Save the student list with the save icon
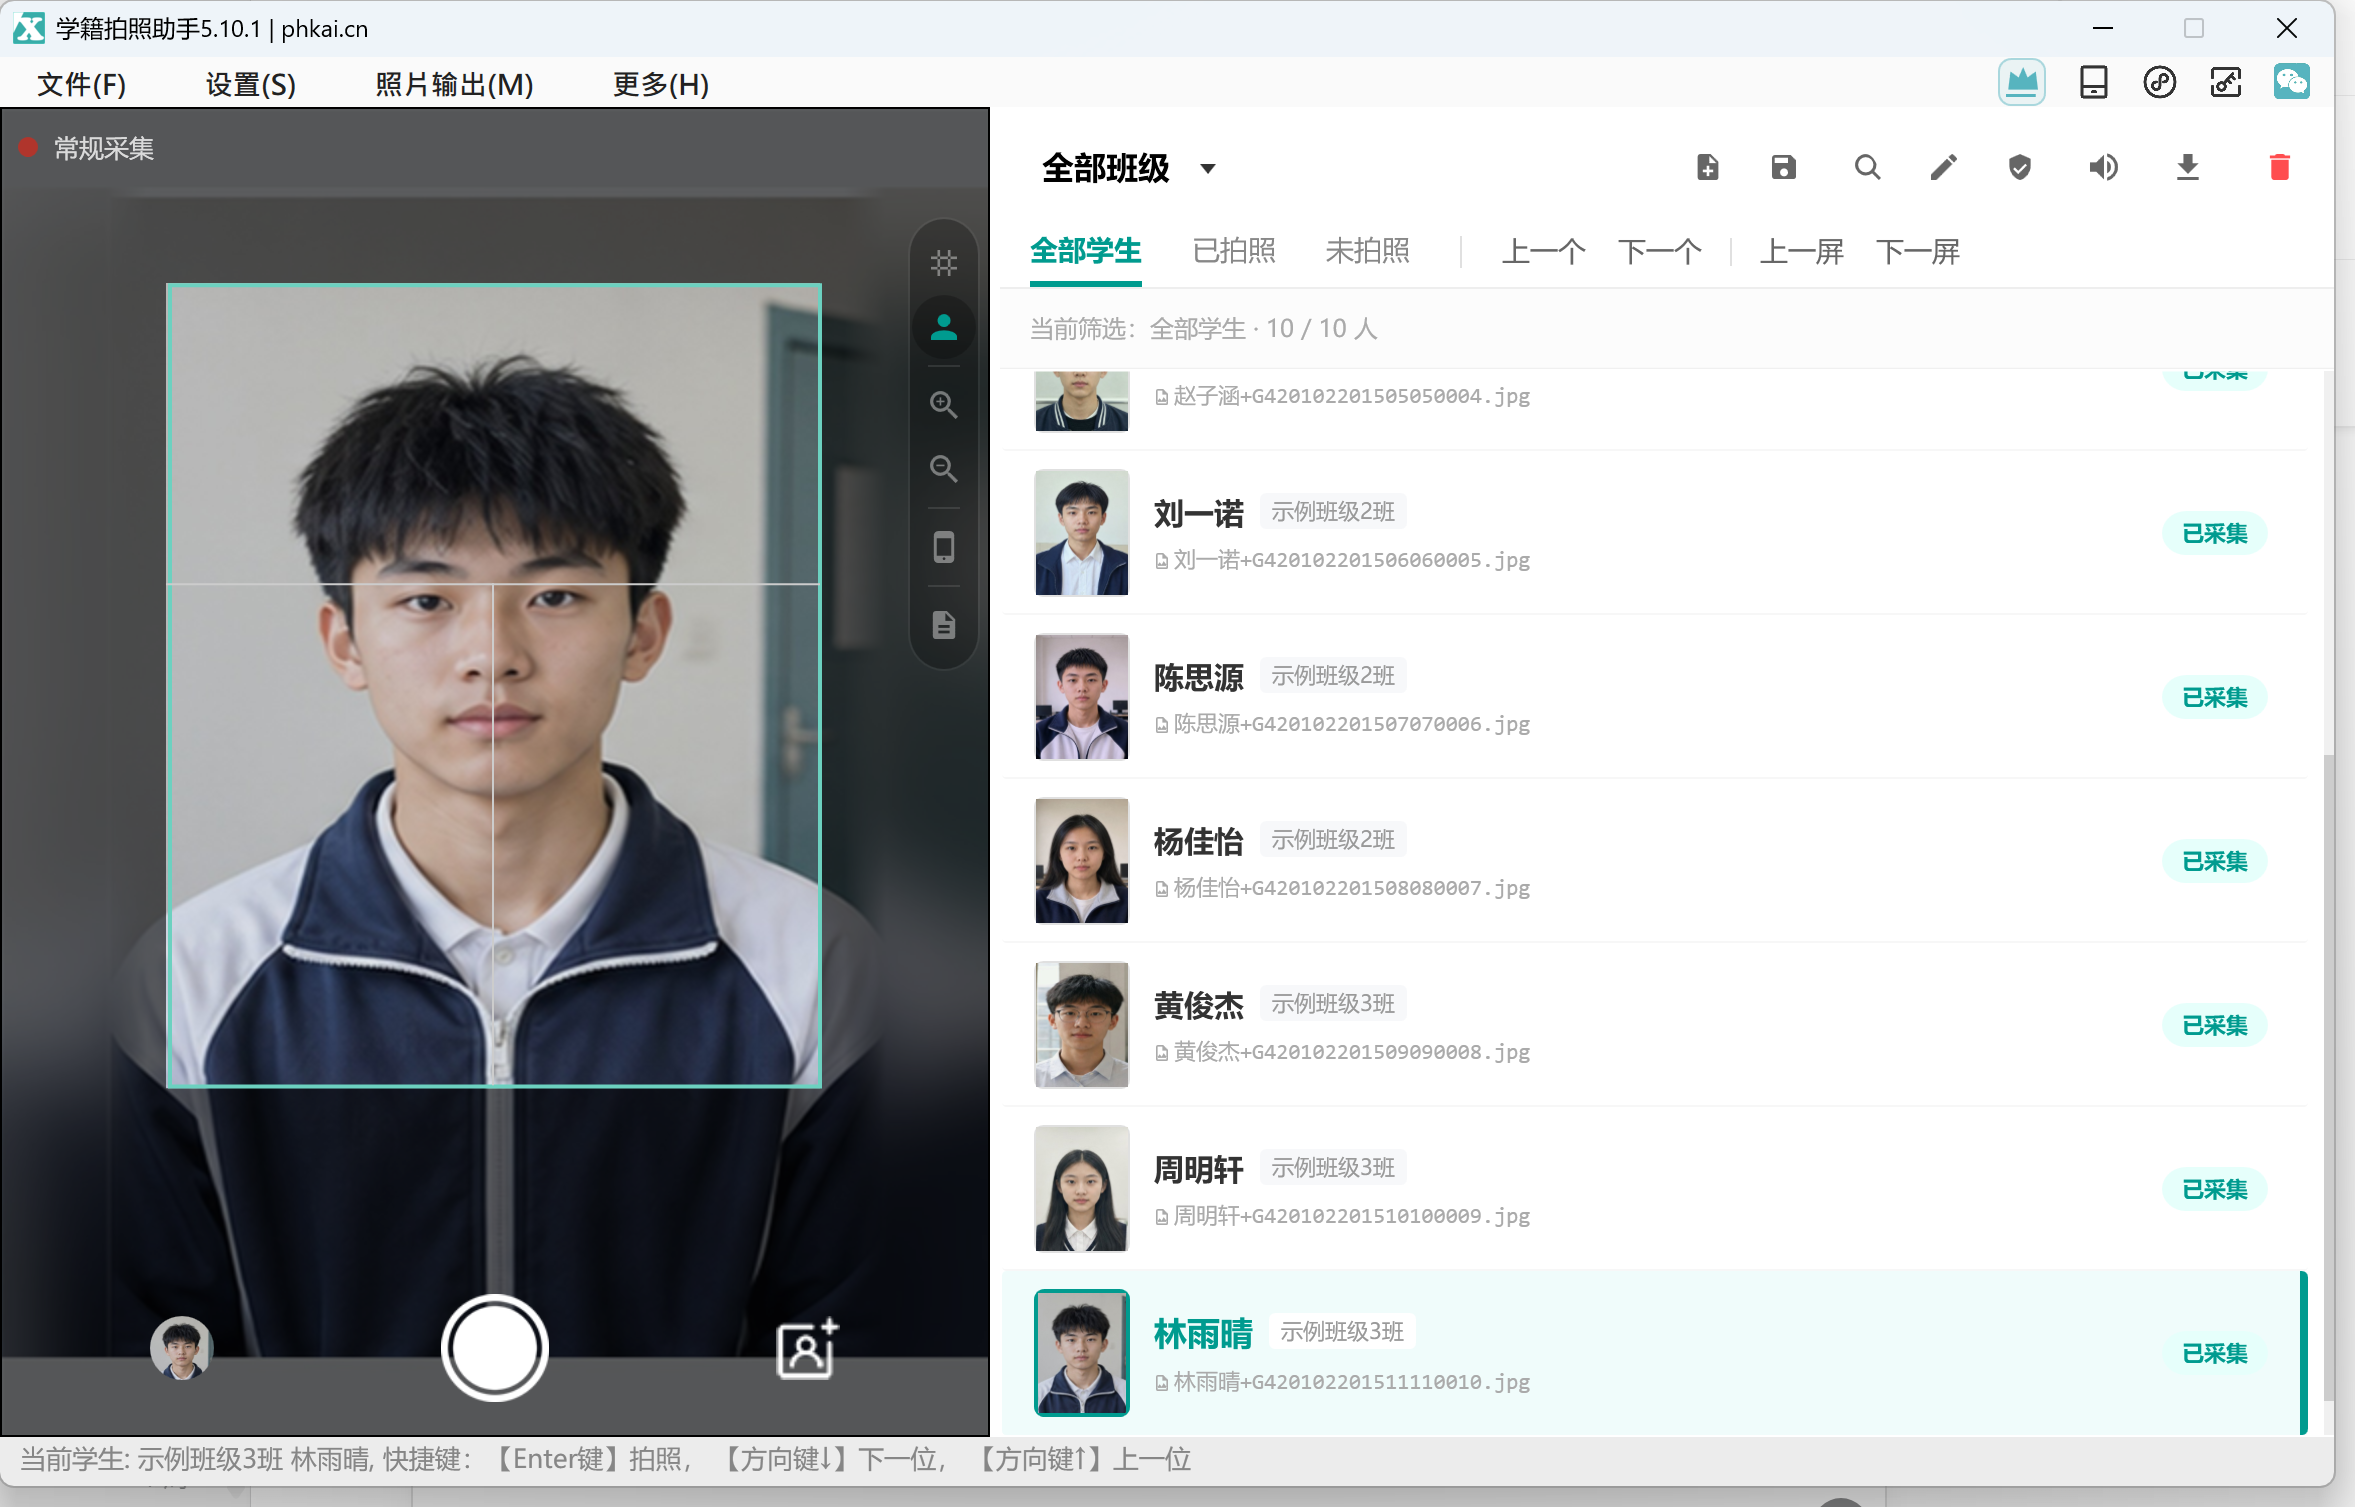This screenshot has height=1507, width=2355. click(x=1784, y=167)
